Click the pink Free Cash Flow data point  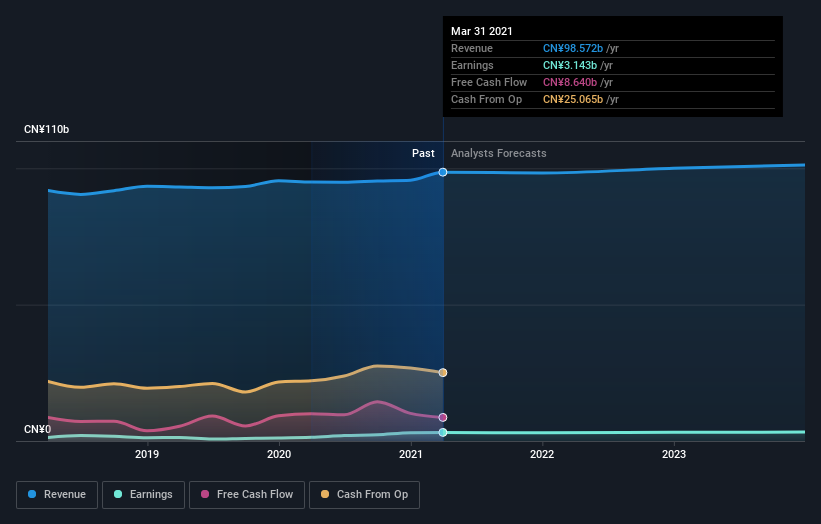[443, 417]
